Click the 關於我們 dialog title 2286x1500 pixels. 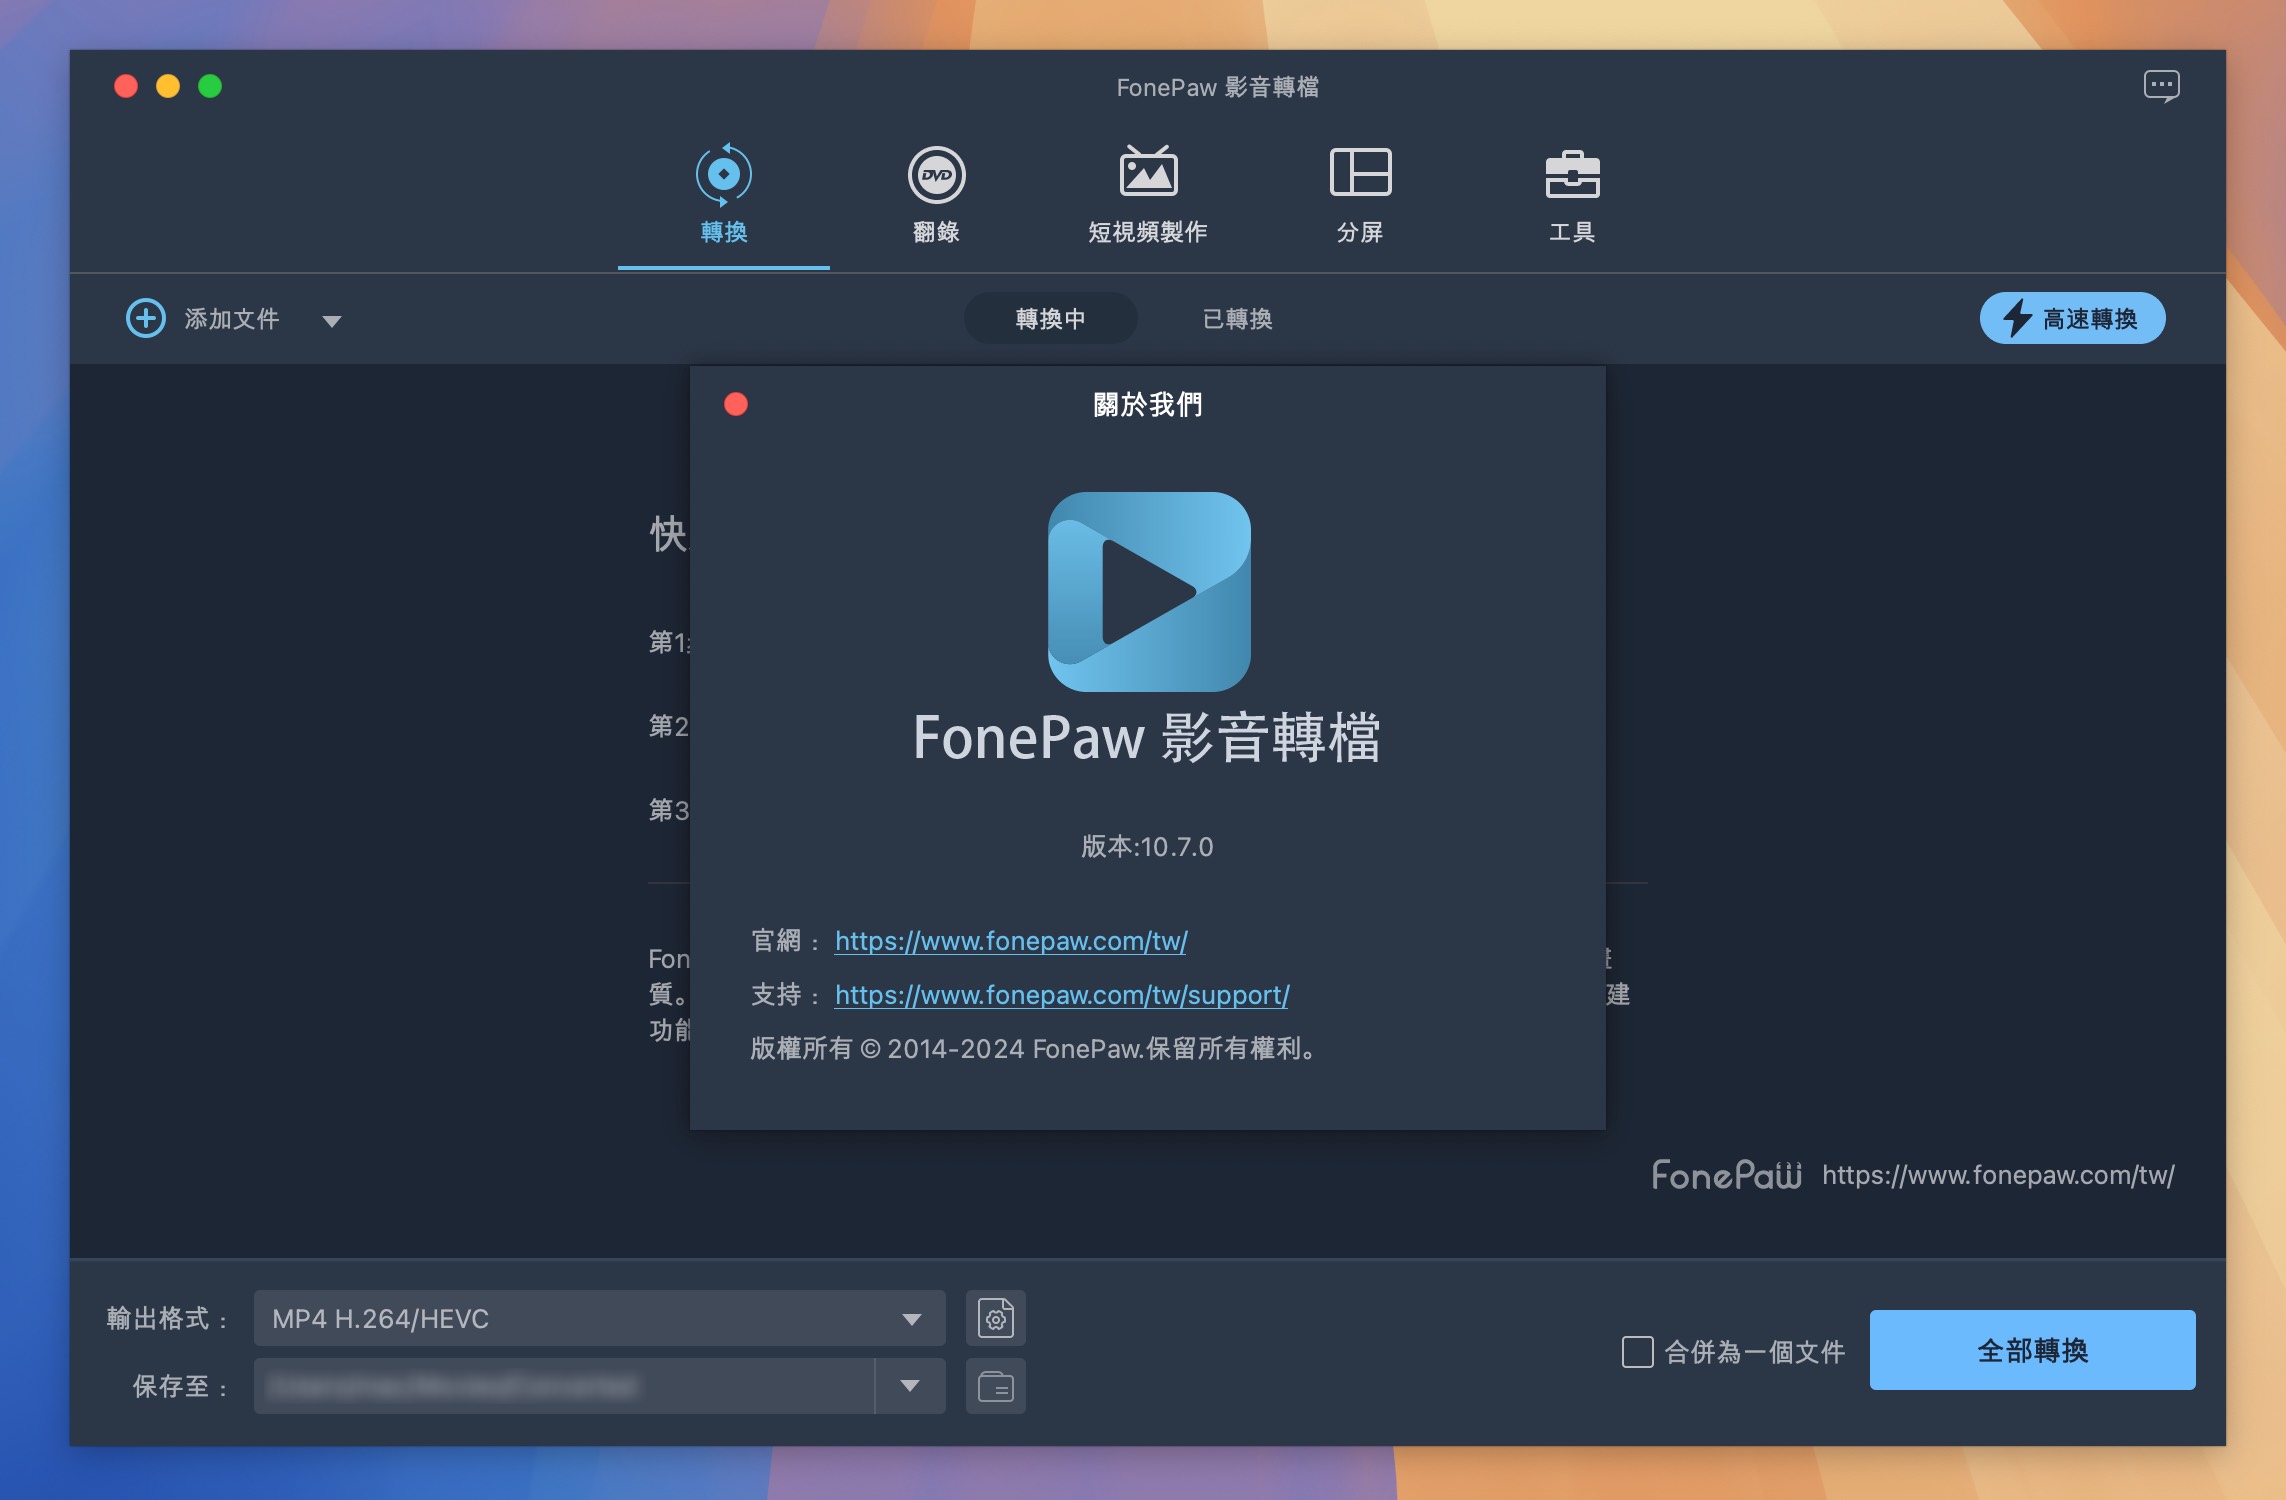(x=1148, y=405)
